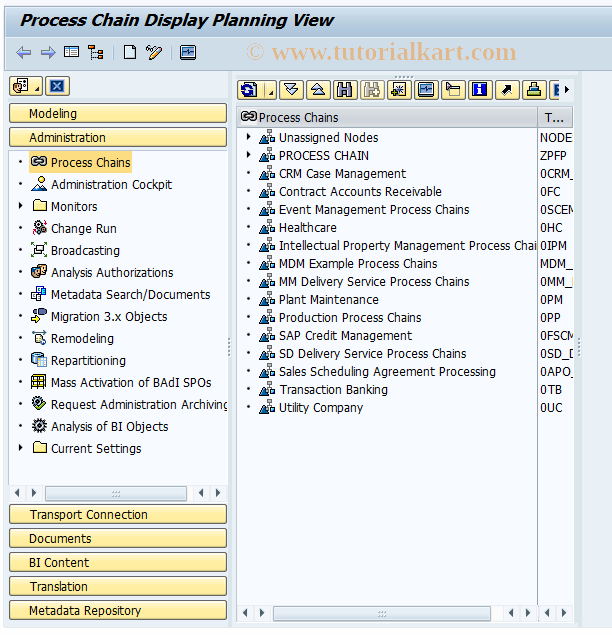
Task: Click the log view monitor icon in tree toolbar
Action: (x=426, y=90)
